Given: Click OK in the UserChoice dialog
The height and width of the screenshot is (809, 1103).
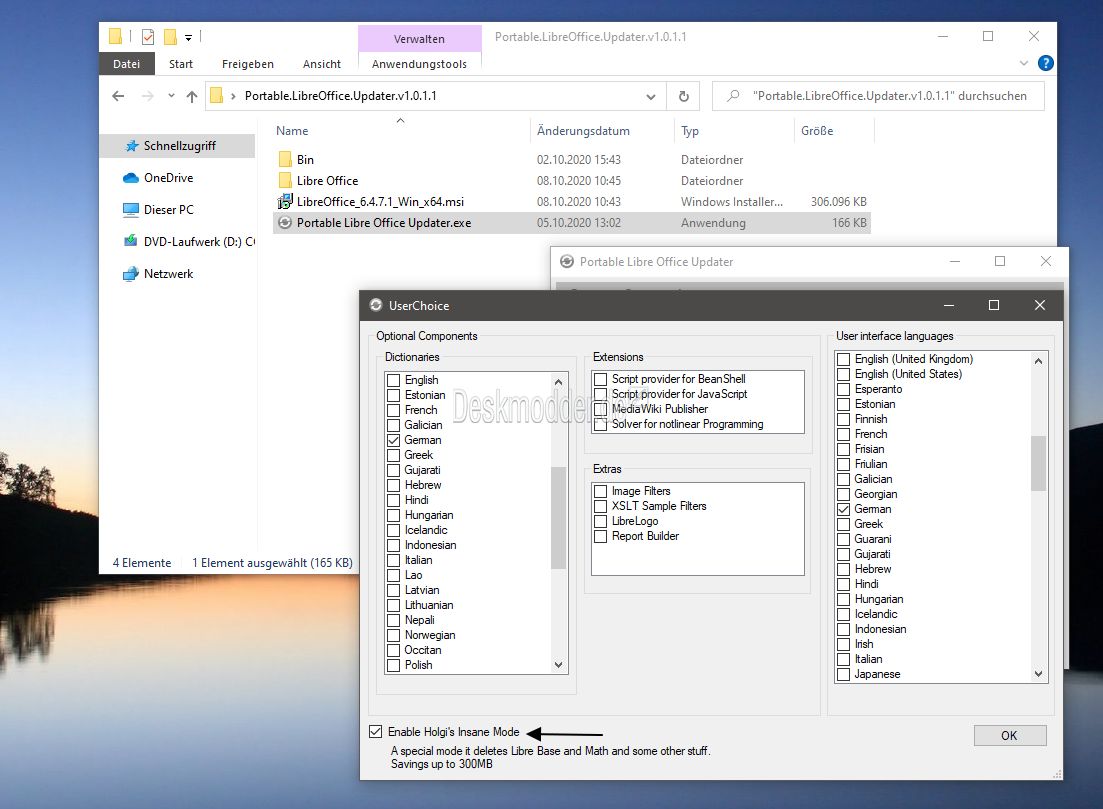Looking at the screenshot, I should click(1009, 735).
